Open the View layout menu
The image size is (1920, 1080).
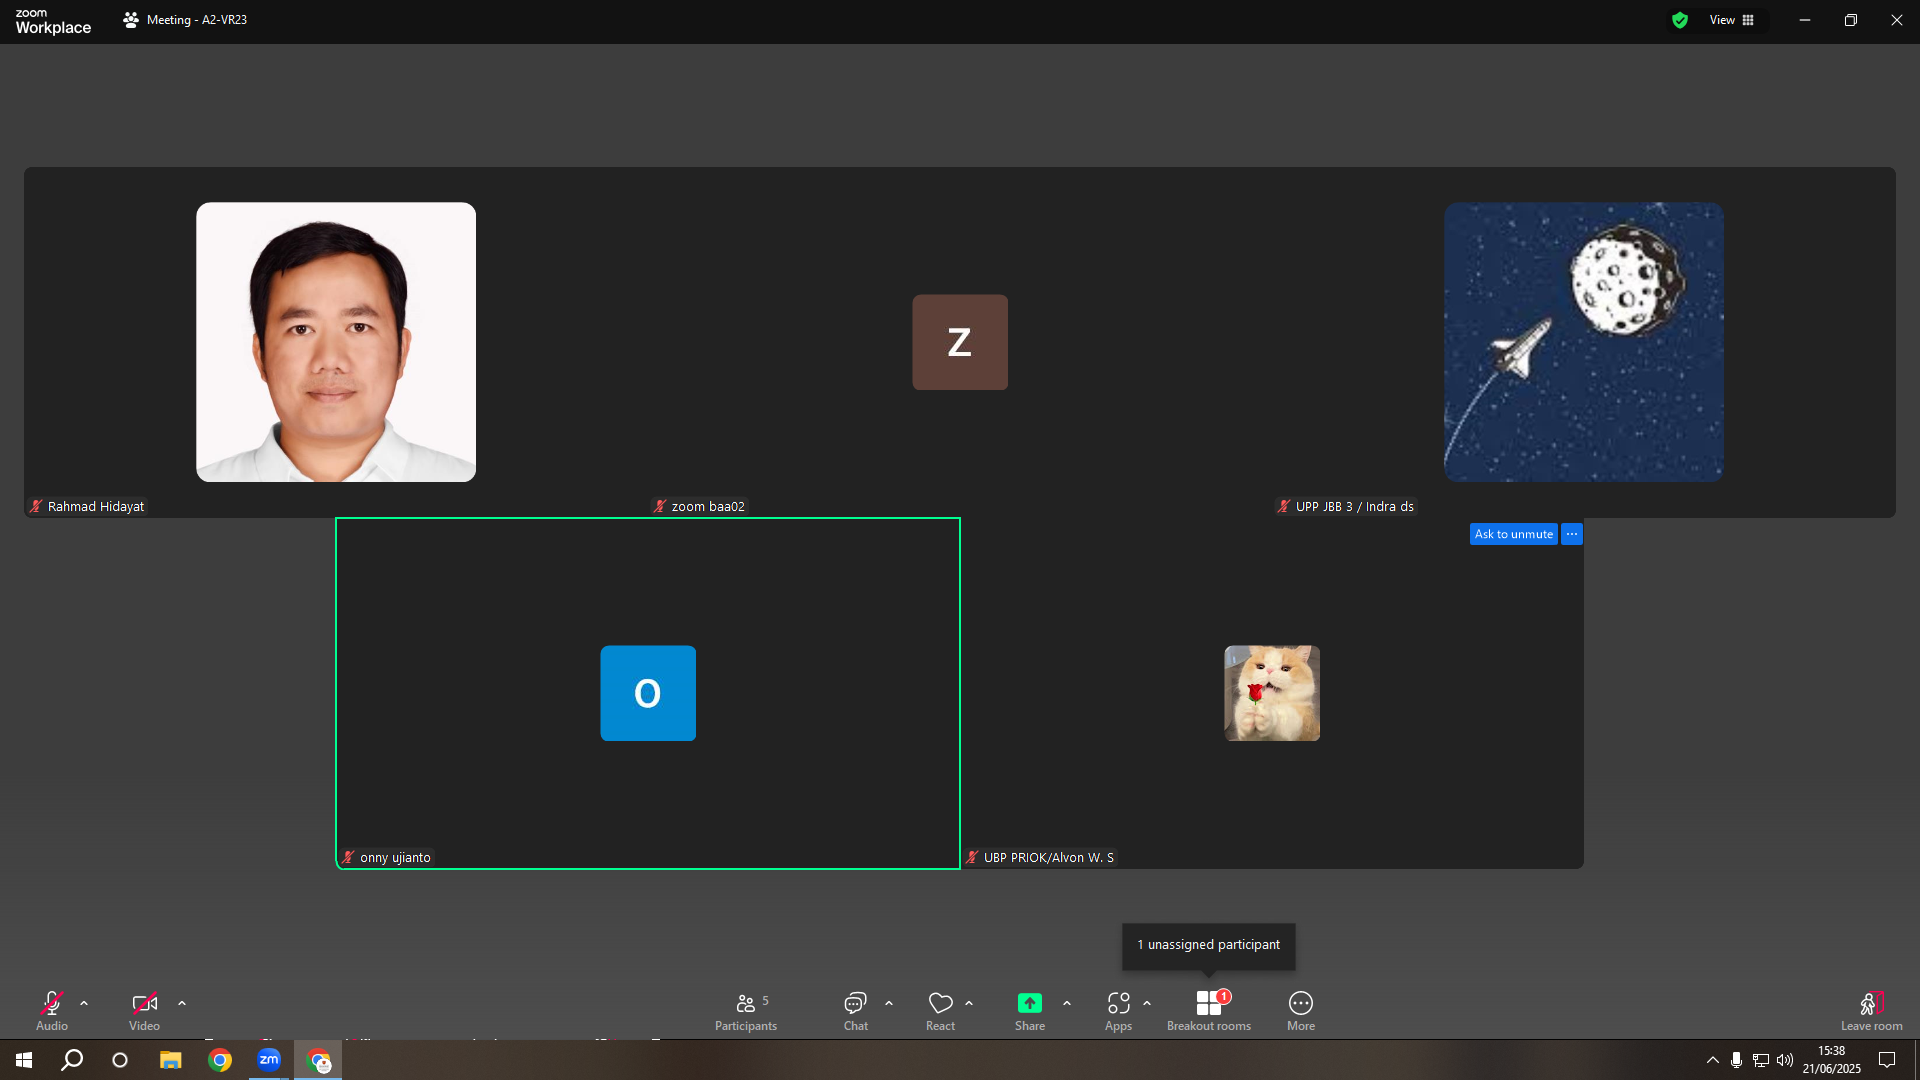pos(1732,20)
